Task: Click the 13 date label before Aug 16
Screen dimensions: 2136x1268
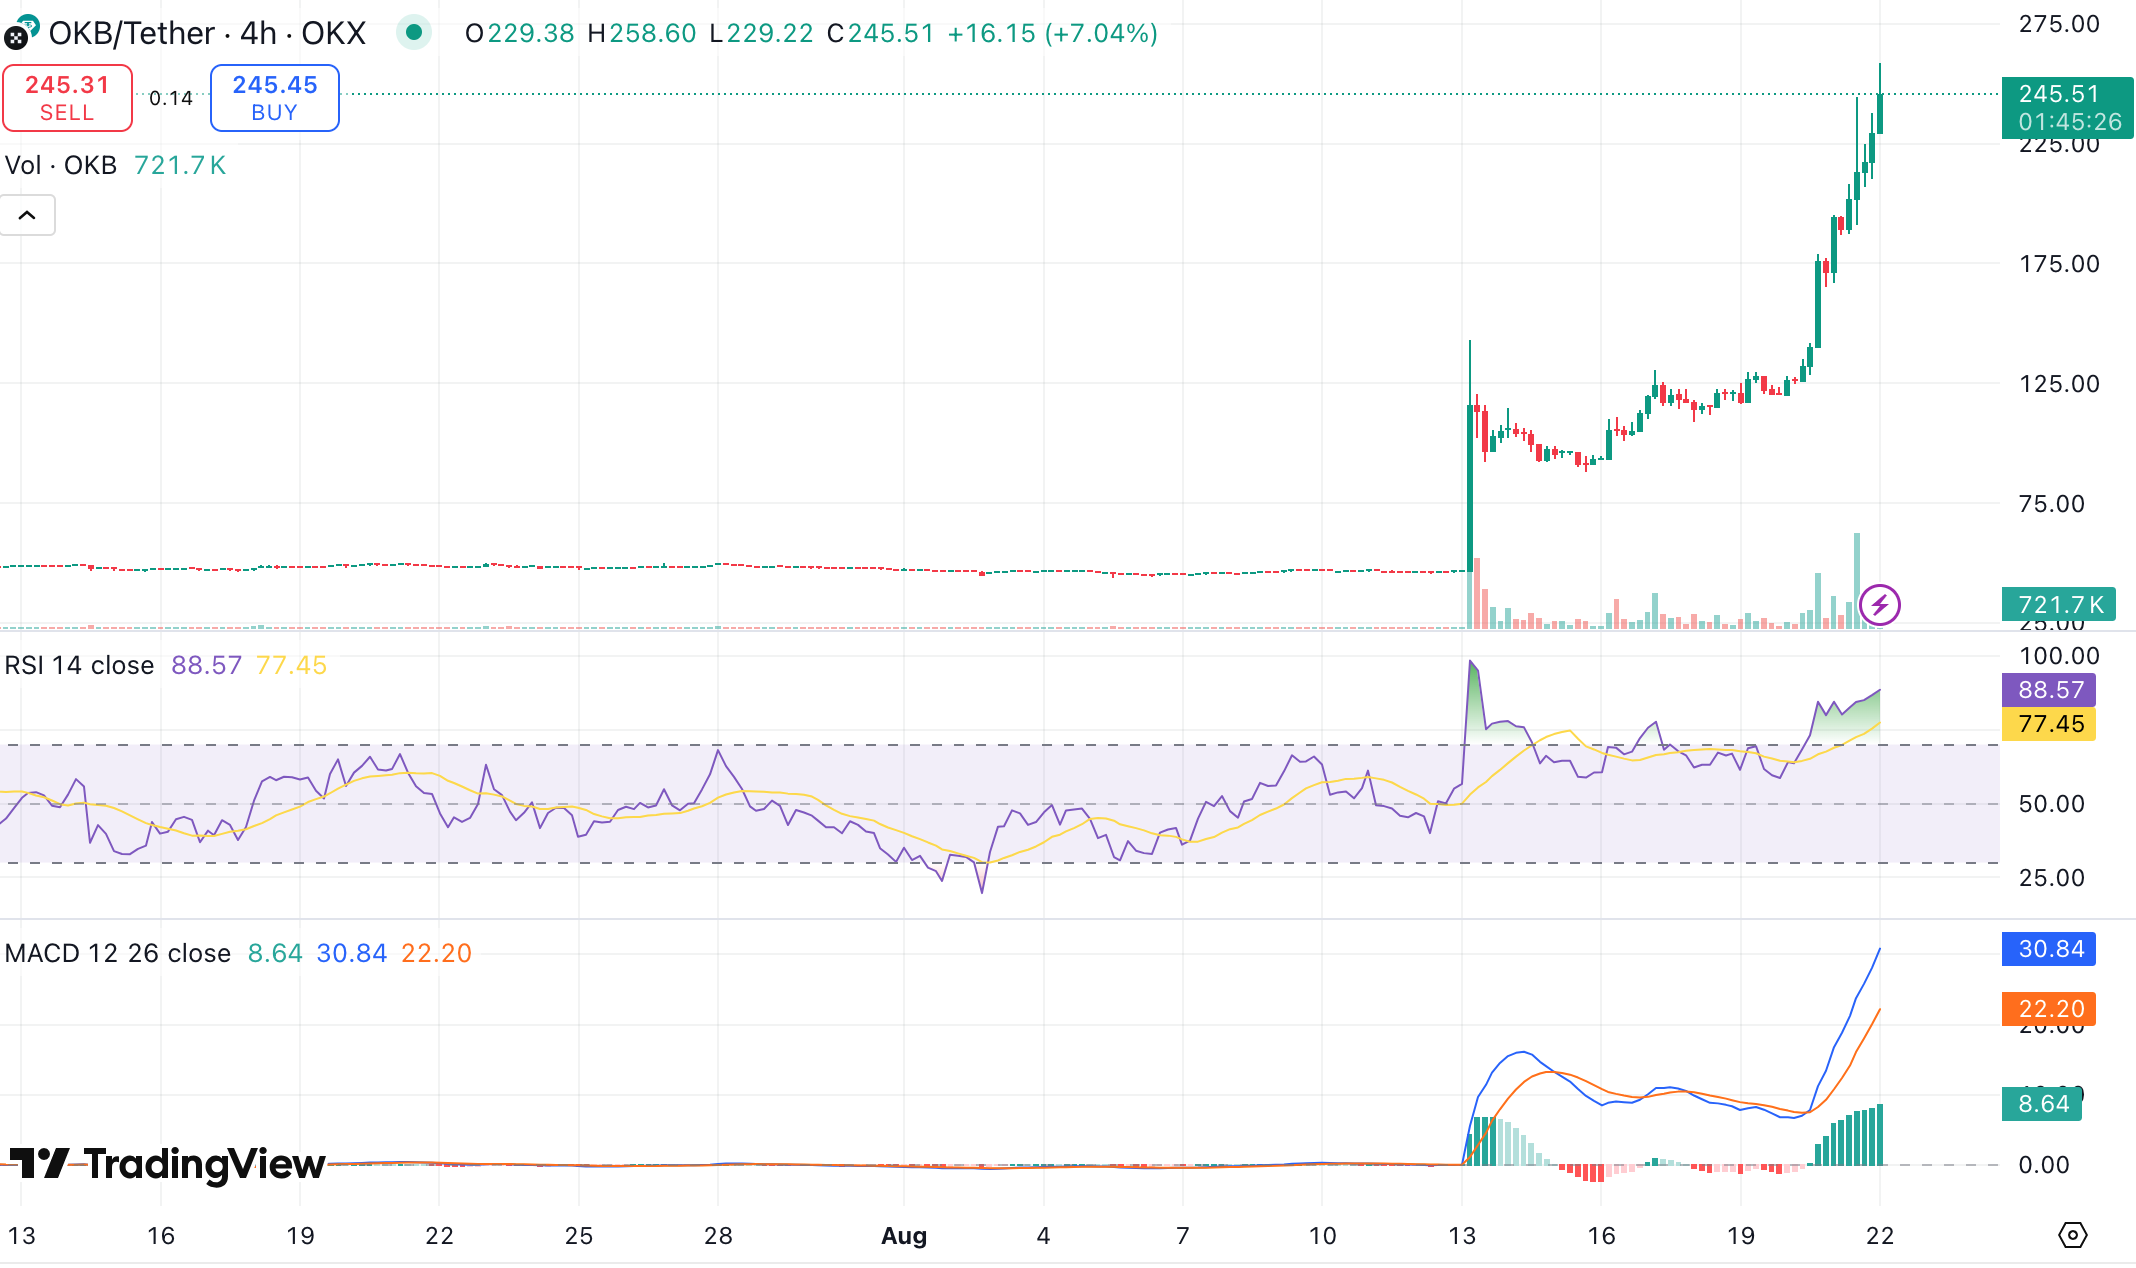Action: coord(1462,1236)
